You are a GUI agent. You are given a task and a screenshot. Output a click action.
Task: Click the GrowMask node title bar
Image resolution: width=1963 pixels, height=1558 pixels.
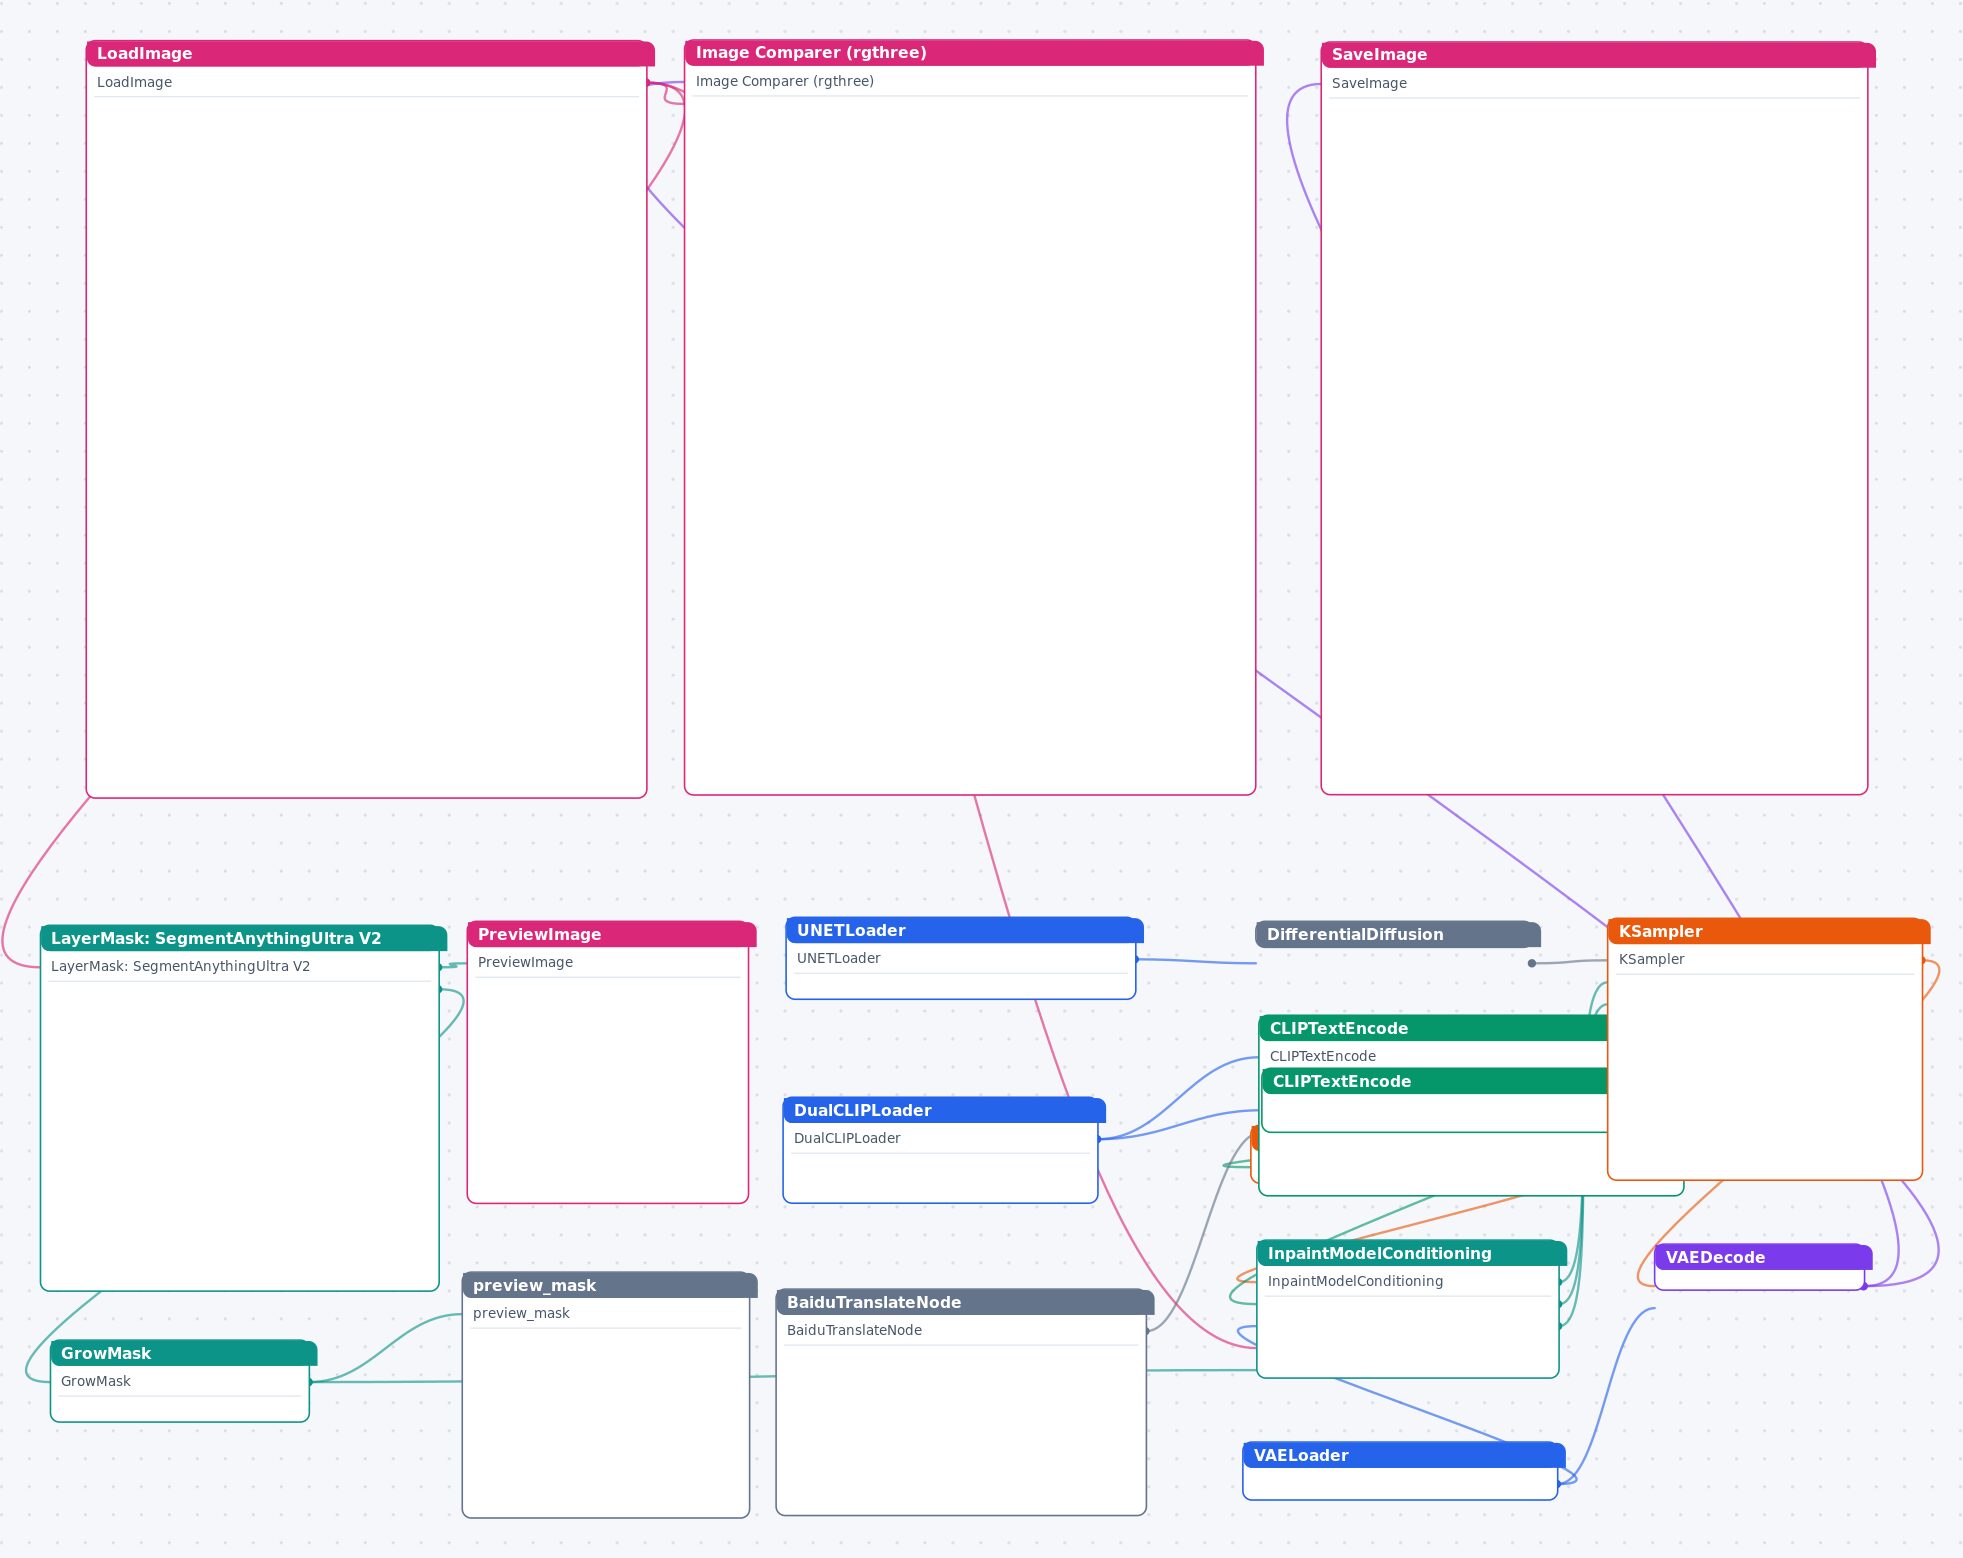tap(183, 1353)
